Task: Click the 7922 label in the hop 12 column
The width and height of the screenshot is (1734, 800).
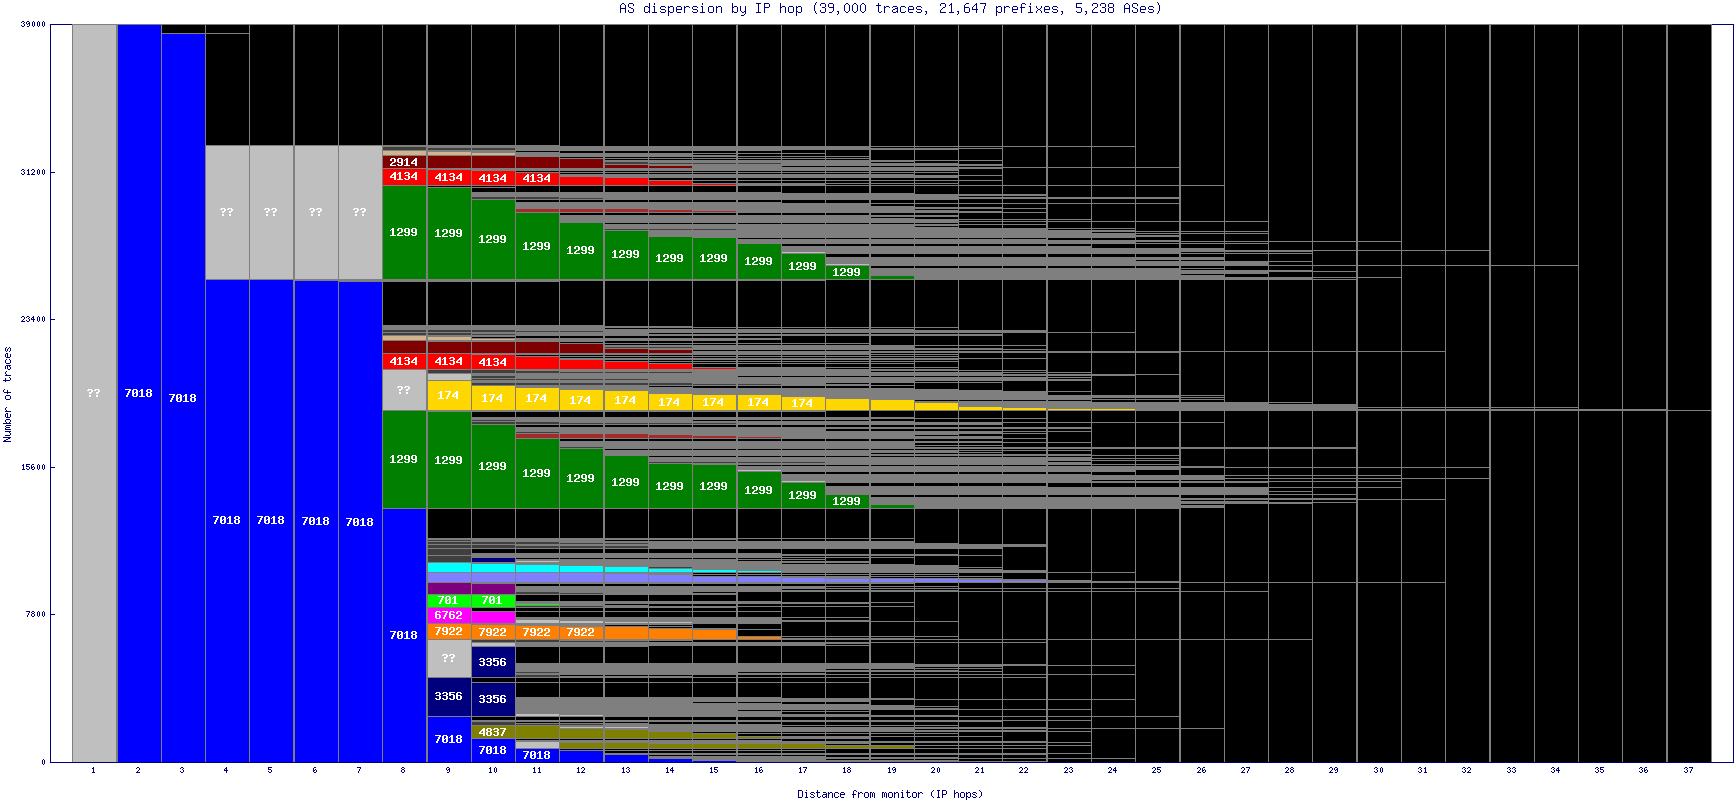Action: point(581,632)
